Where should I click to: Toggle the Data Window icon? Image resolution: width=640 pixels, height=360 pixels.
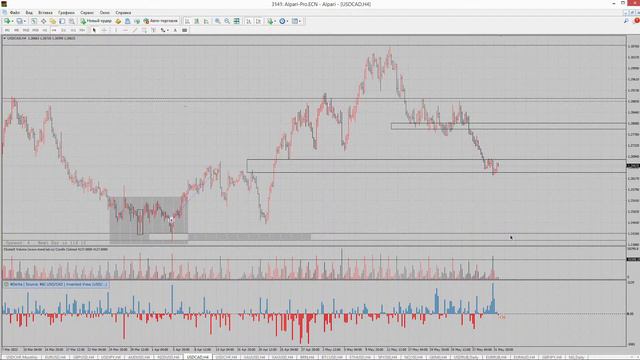pos(43,21)
